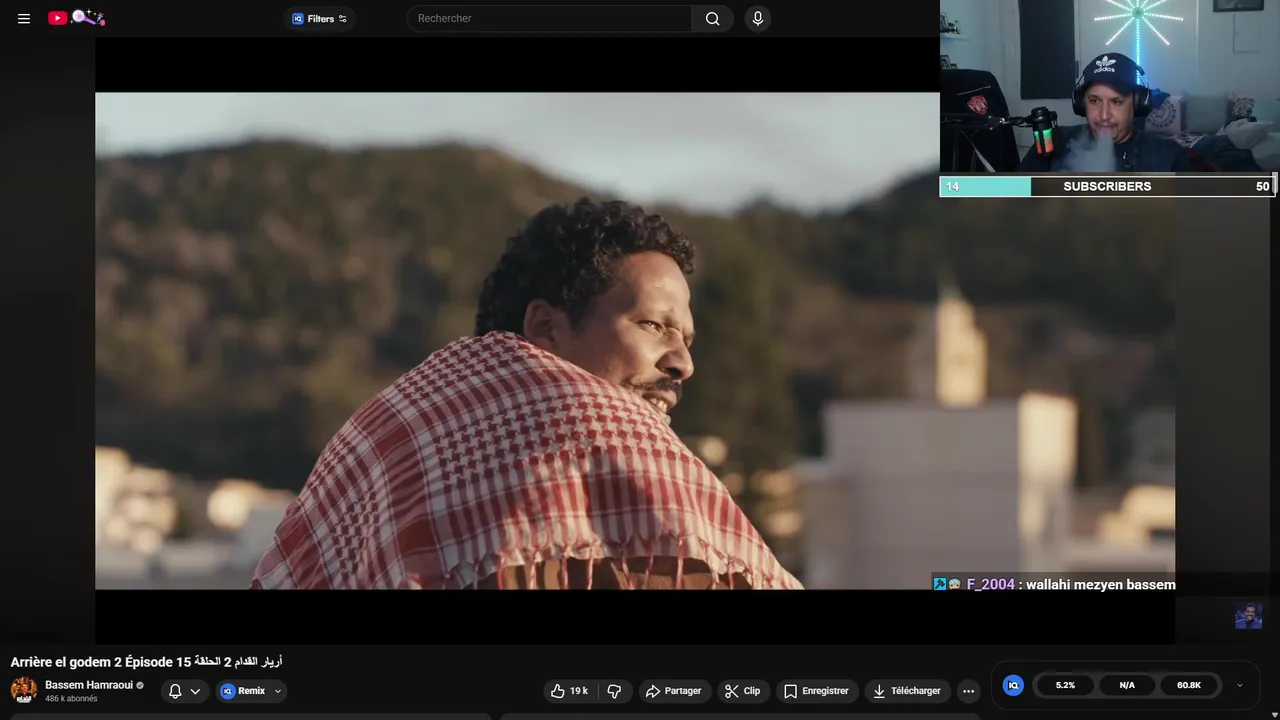
Task: Click the Partager share button
Action: (x=674, y=691)
